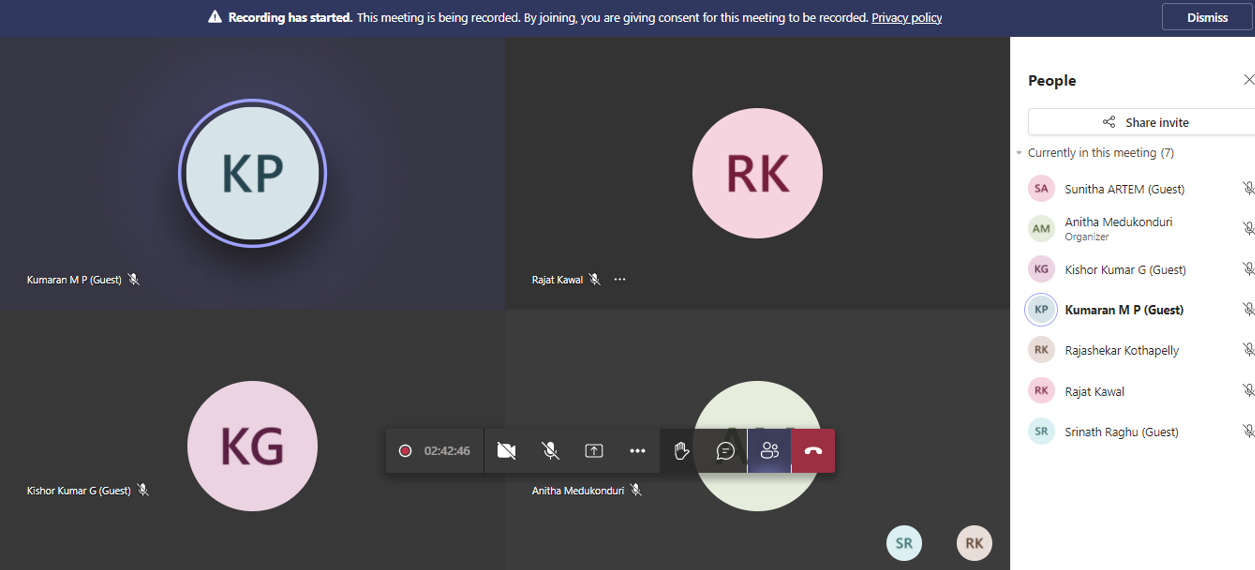This screenshot has width=1255, height=570.
Task: Raise your hand icon
Action: pyautogui.click(x=682, y=451)
